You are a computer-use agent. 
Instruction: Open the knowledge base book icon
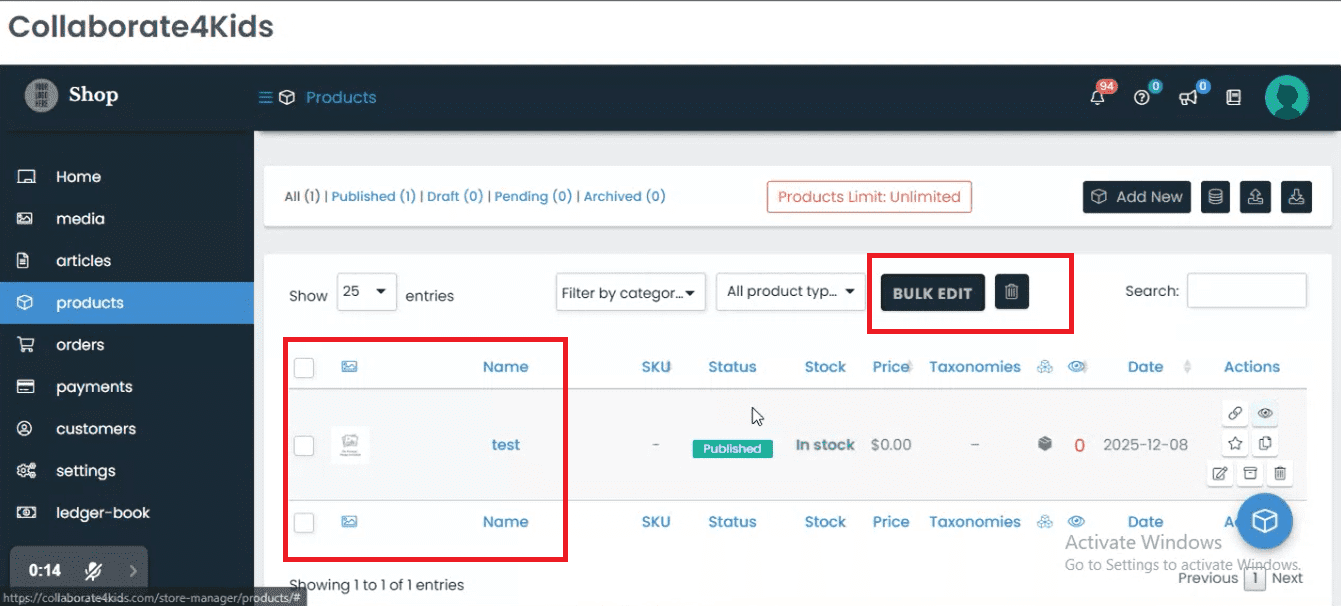pos(1234,97)
